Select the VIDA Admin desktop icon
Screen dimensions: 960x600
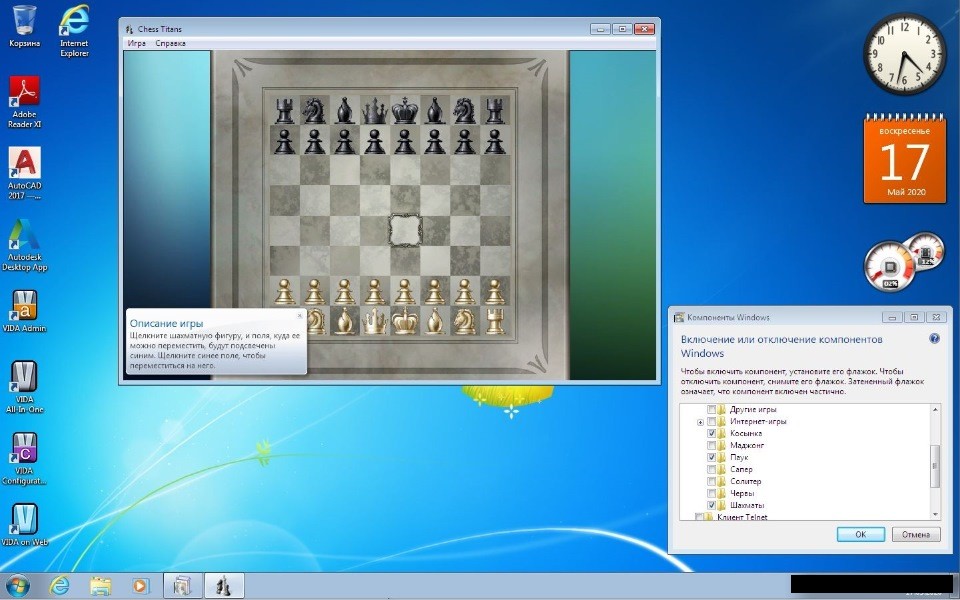pos(24,311)
